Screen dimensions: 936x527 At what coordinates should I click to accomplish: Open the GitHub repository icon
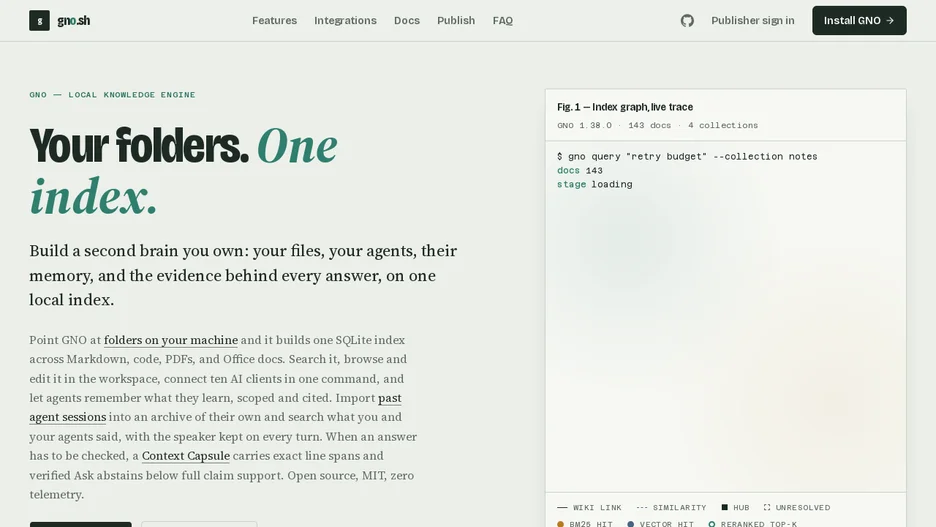click(687, 20)
